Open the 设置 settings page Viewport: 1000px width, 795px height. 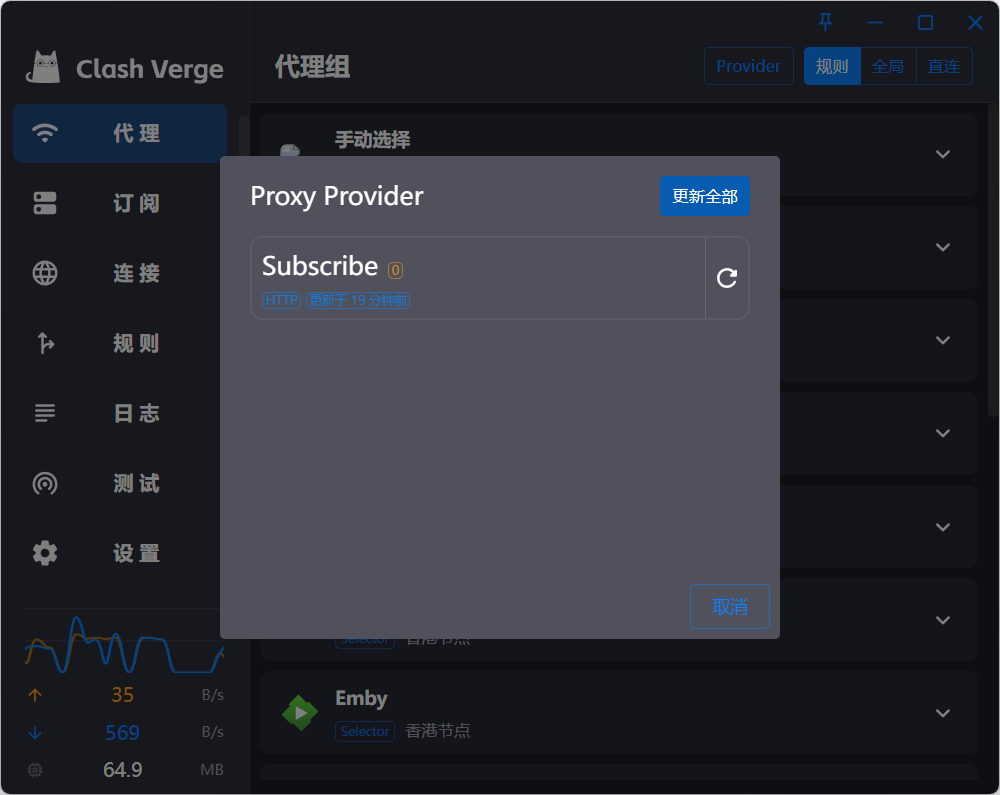[x=120, y=553]
